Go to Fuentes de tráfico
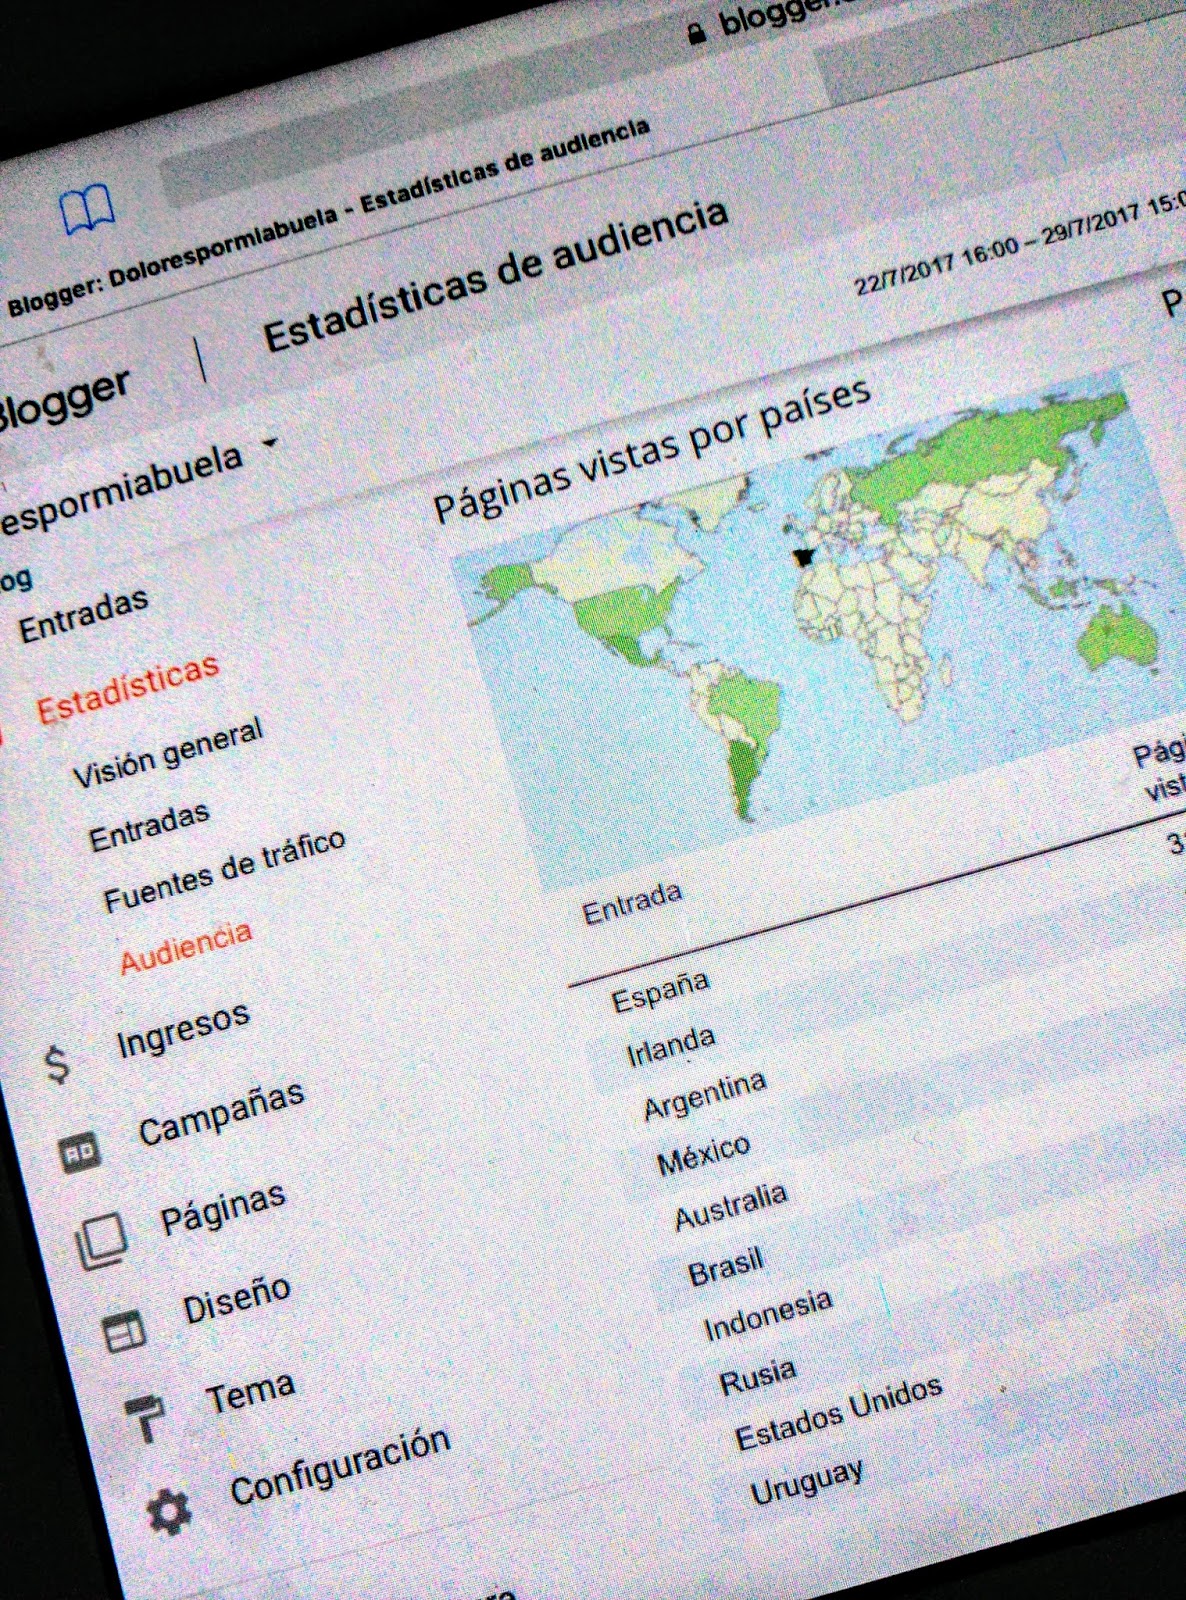Image resolution: width=1186 pixels, height=1600 pixels. pyautogui.click(x=225, y=870)
